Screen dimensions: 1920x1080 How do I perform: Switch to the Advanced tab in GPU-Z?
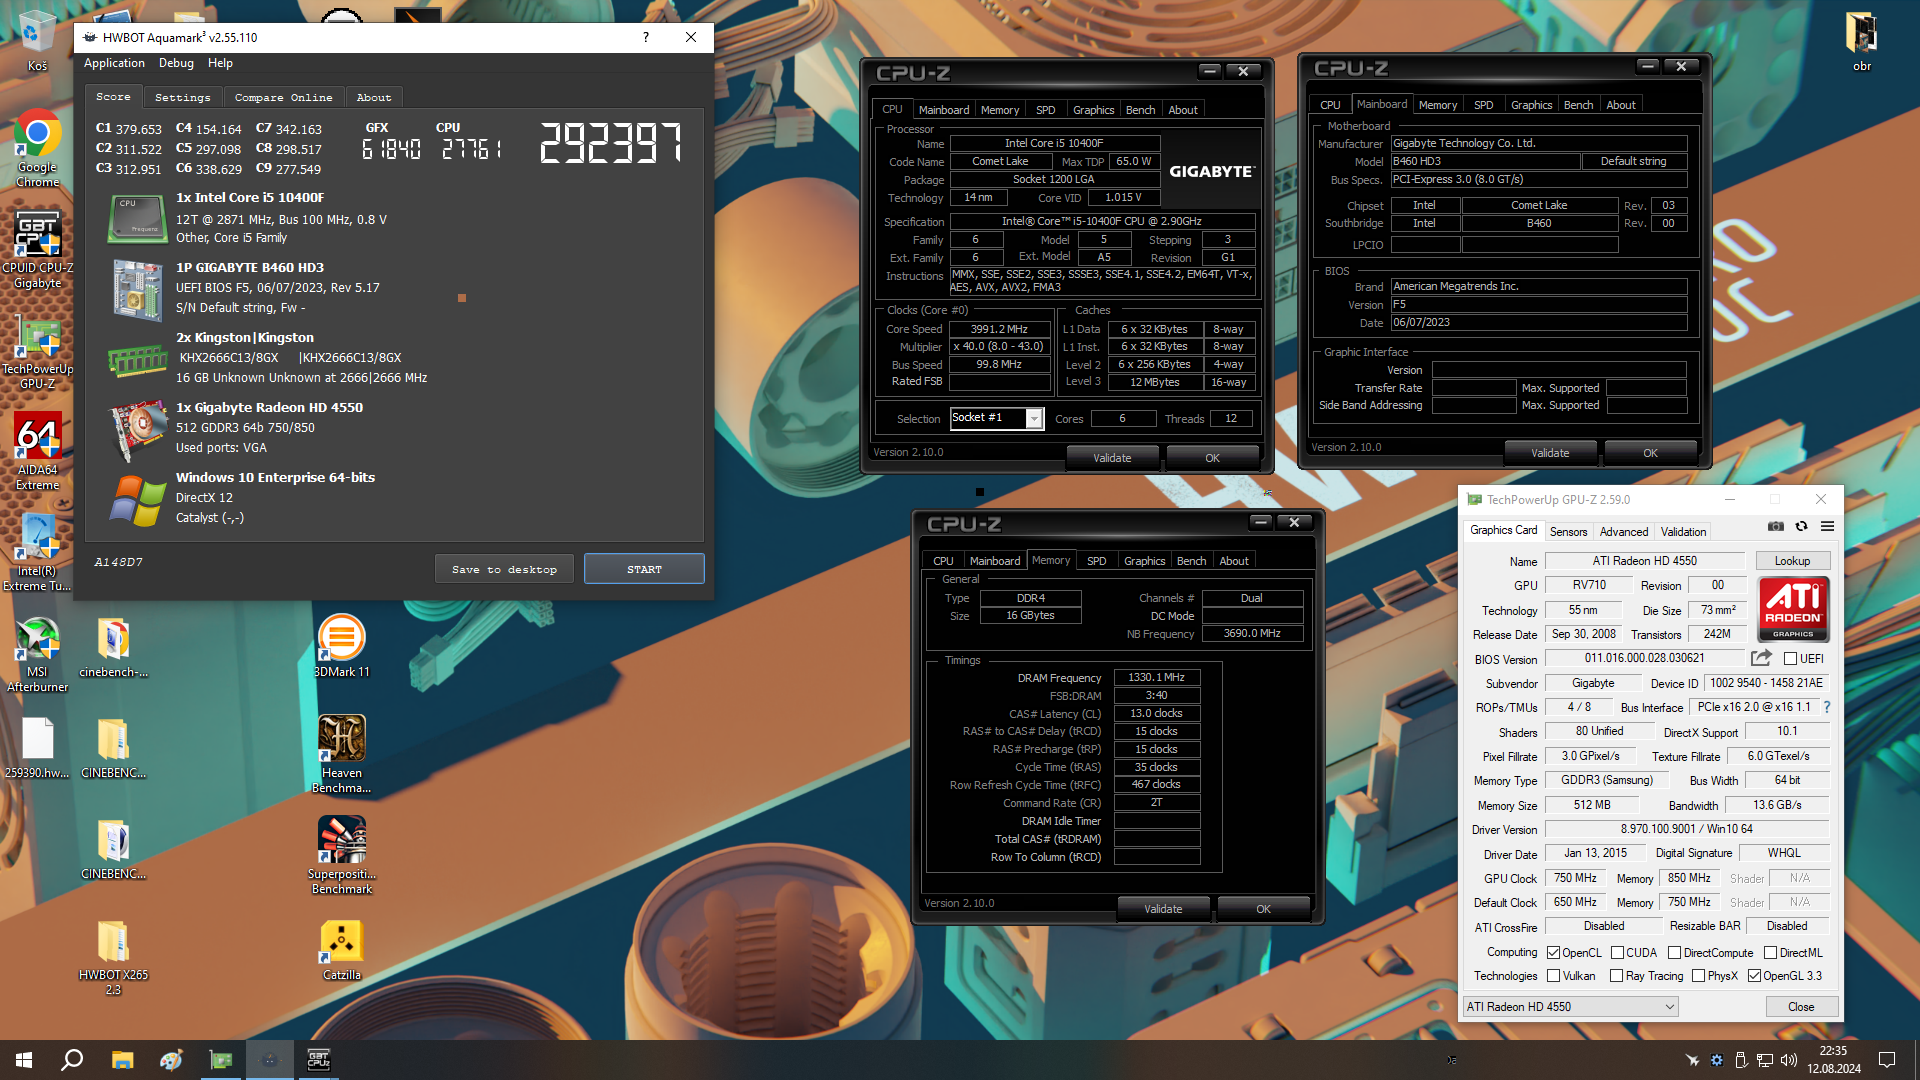[x=1623, y=532]
